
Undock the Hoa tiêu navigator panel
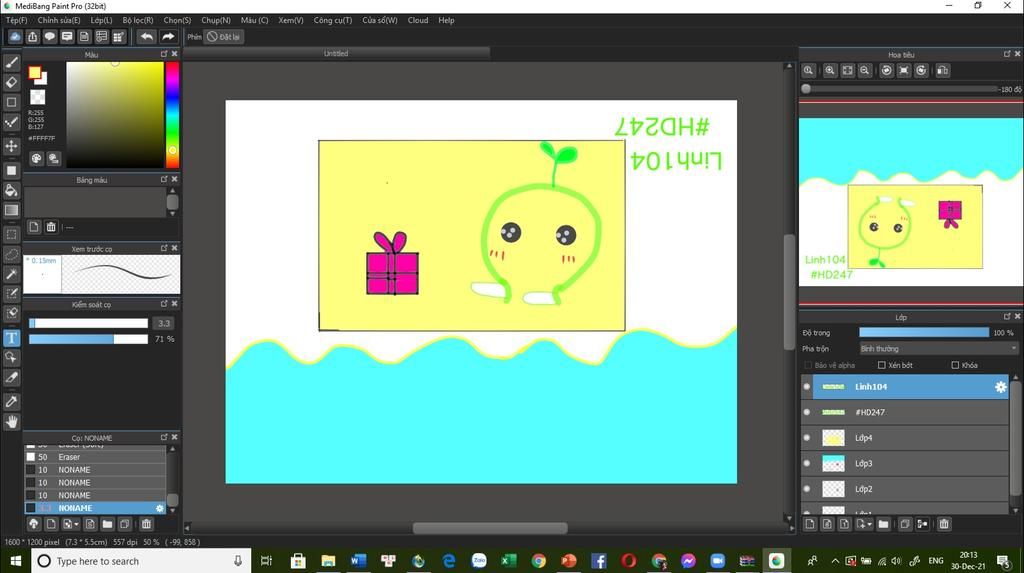(1007, 54)
